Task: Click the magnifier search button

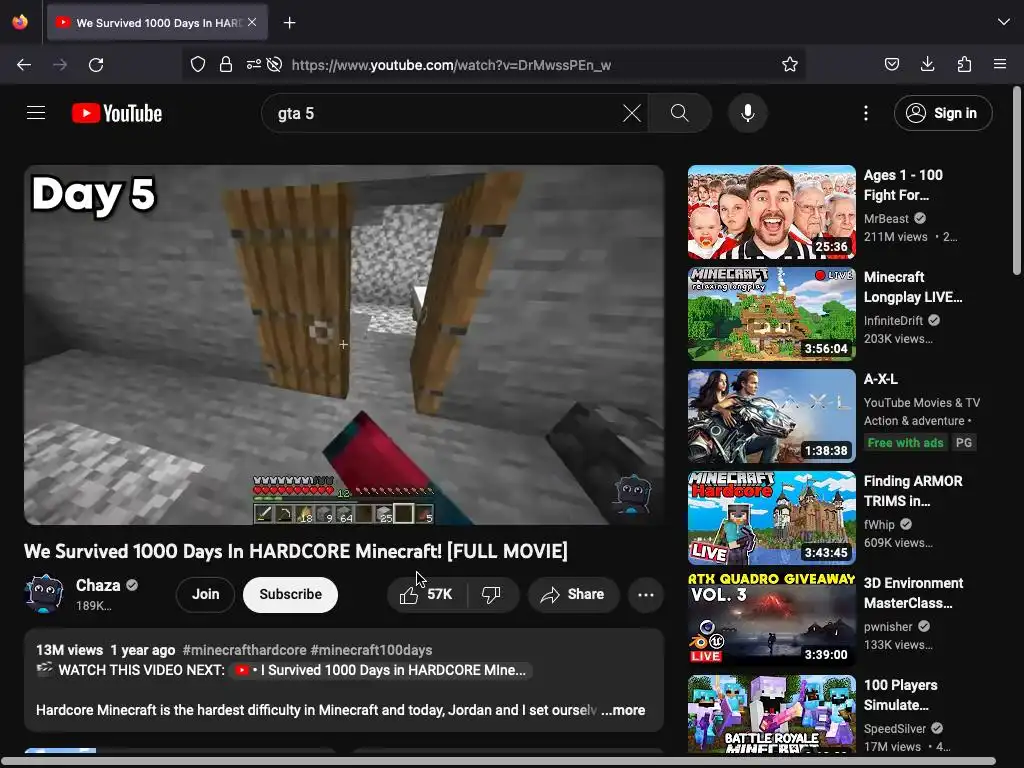Action: (679, 113)
